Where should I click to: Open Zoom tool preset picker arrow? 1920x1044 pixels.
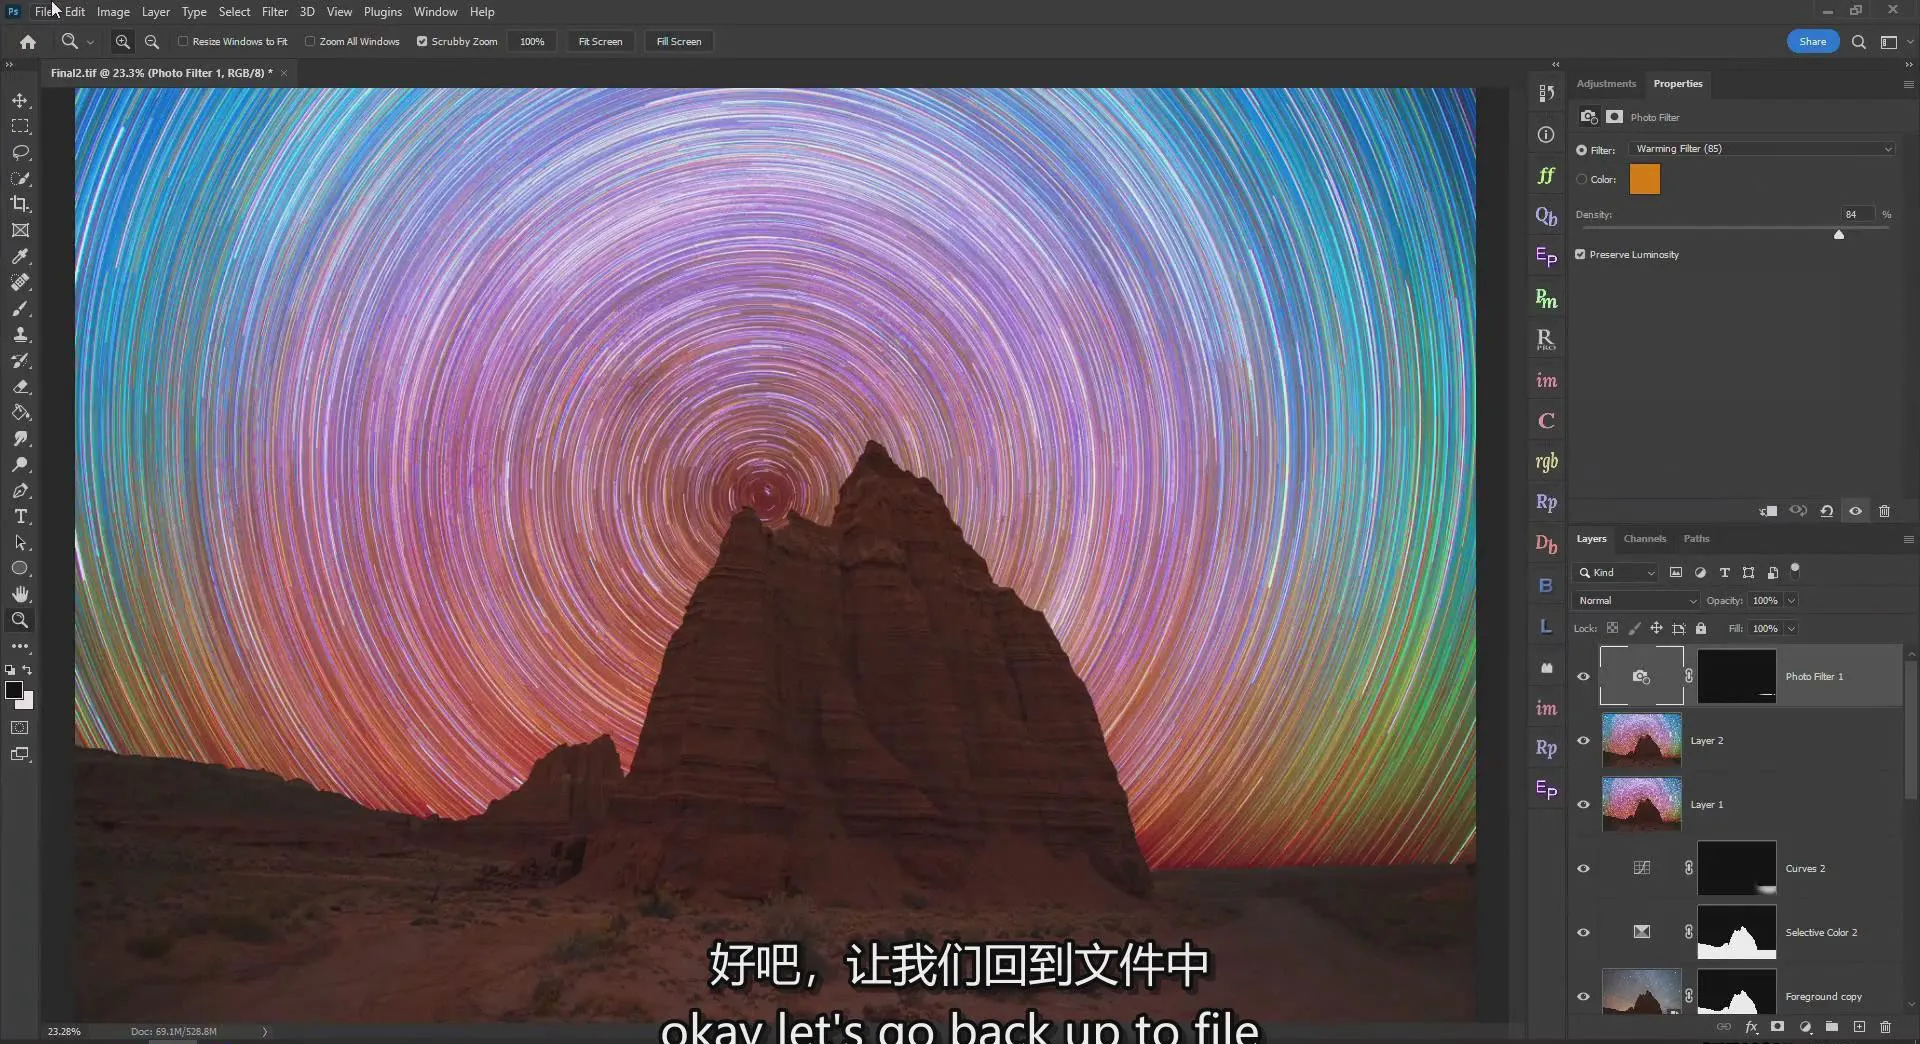click(x=90, y=42)
